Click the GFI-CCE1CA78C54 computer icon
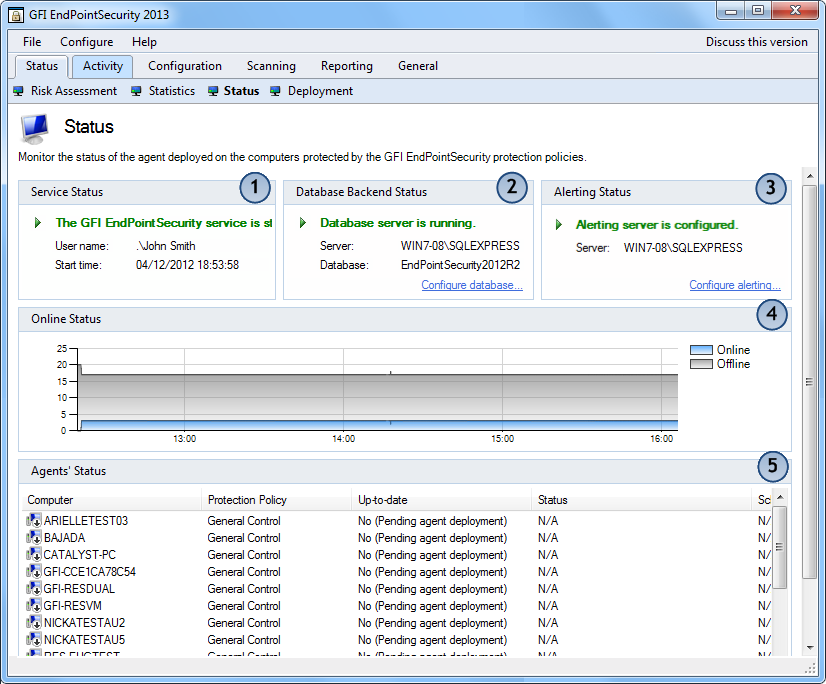 click(34, 571)
